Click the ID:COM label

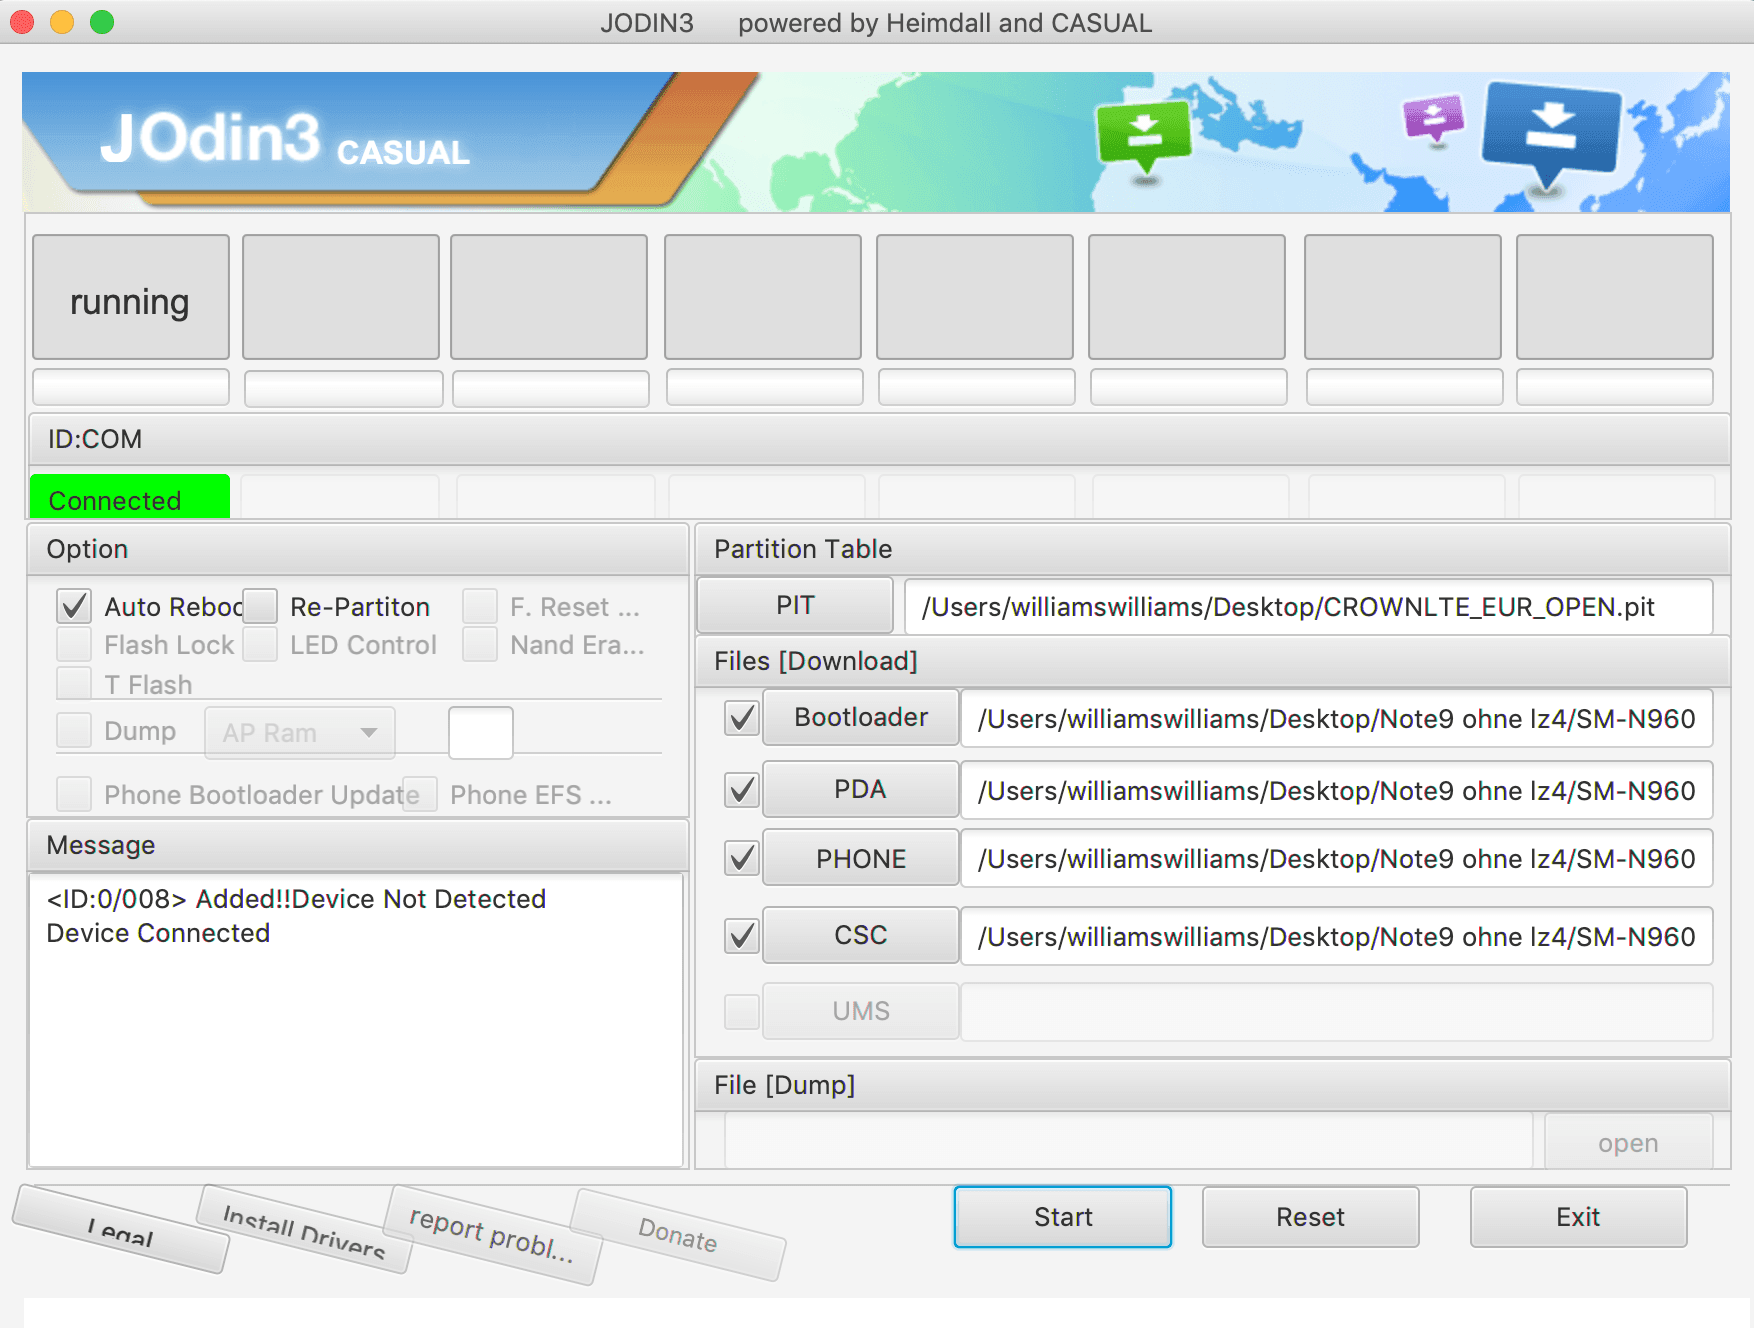point(95,439)
